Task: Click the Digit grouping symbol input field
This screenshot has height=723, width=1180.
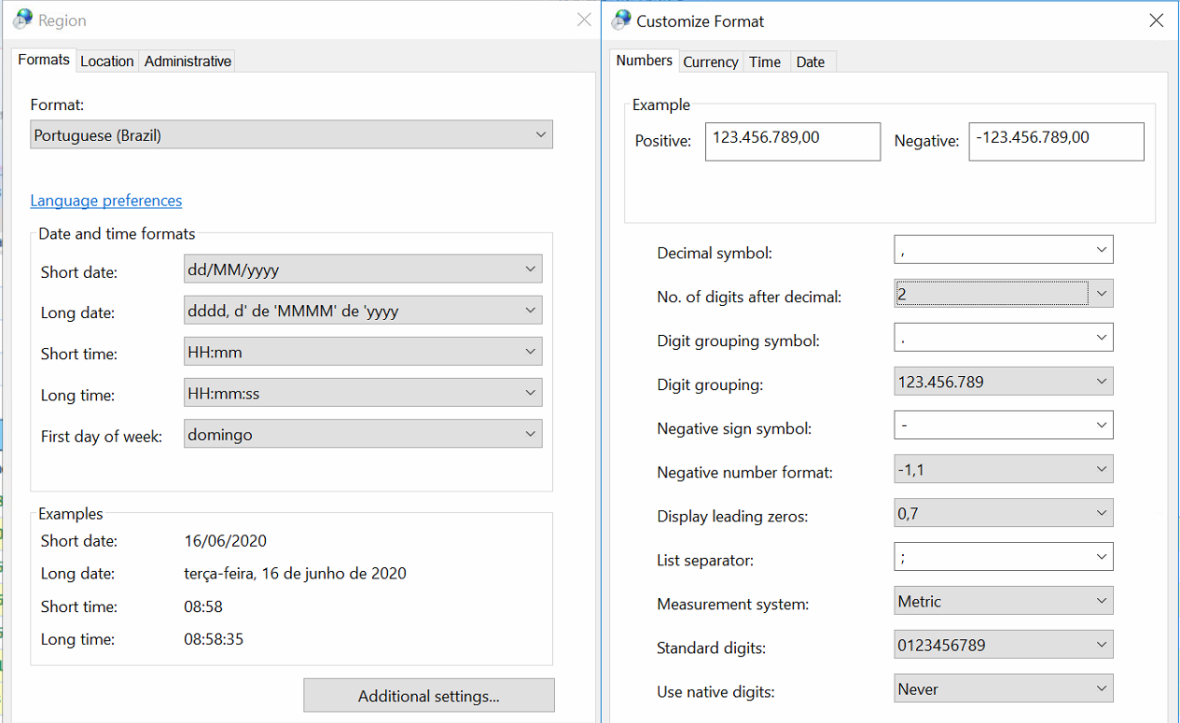Action: [990, 338]
